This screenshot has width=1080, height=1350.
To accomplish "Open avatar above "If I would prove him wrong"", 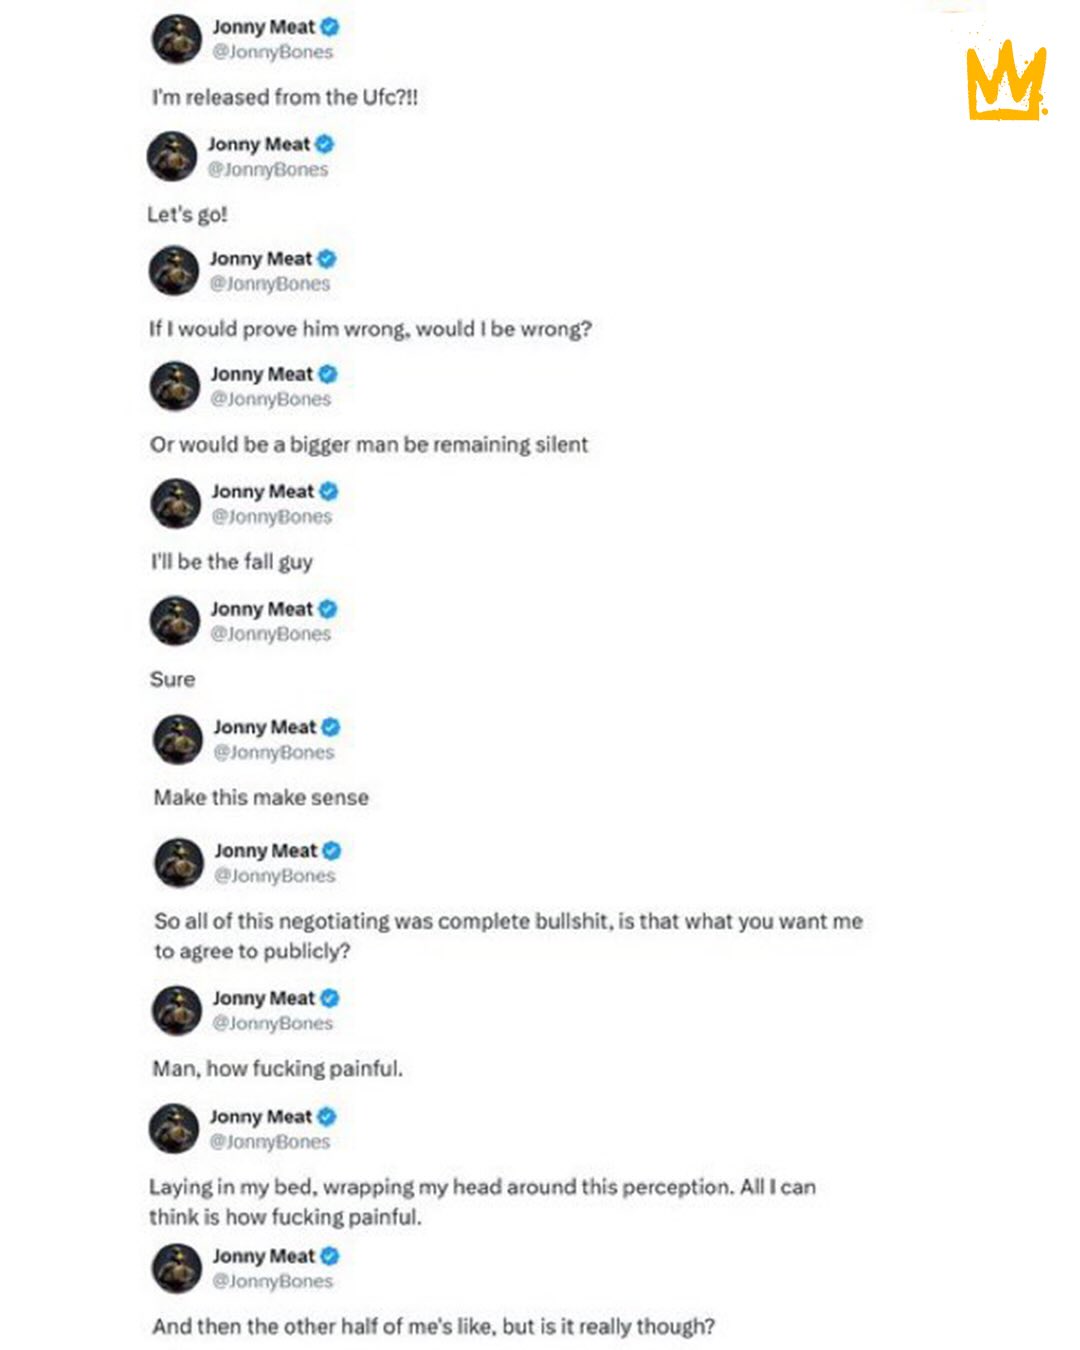I will click(x=174, y=271).
